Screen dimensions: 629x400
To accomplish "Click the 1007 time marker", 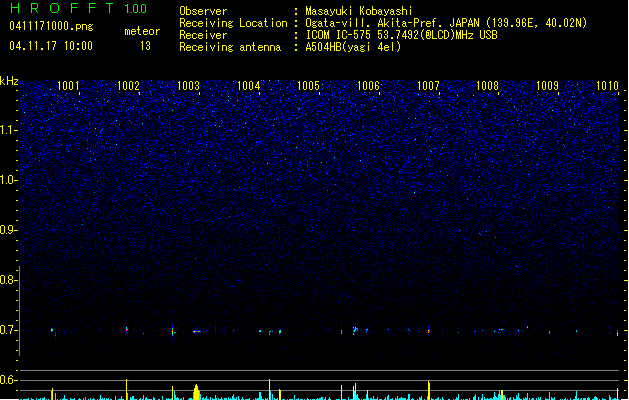I will [x=428, y=86].
